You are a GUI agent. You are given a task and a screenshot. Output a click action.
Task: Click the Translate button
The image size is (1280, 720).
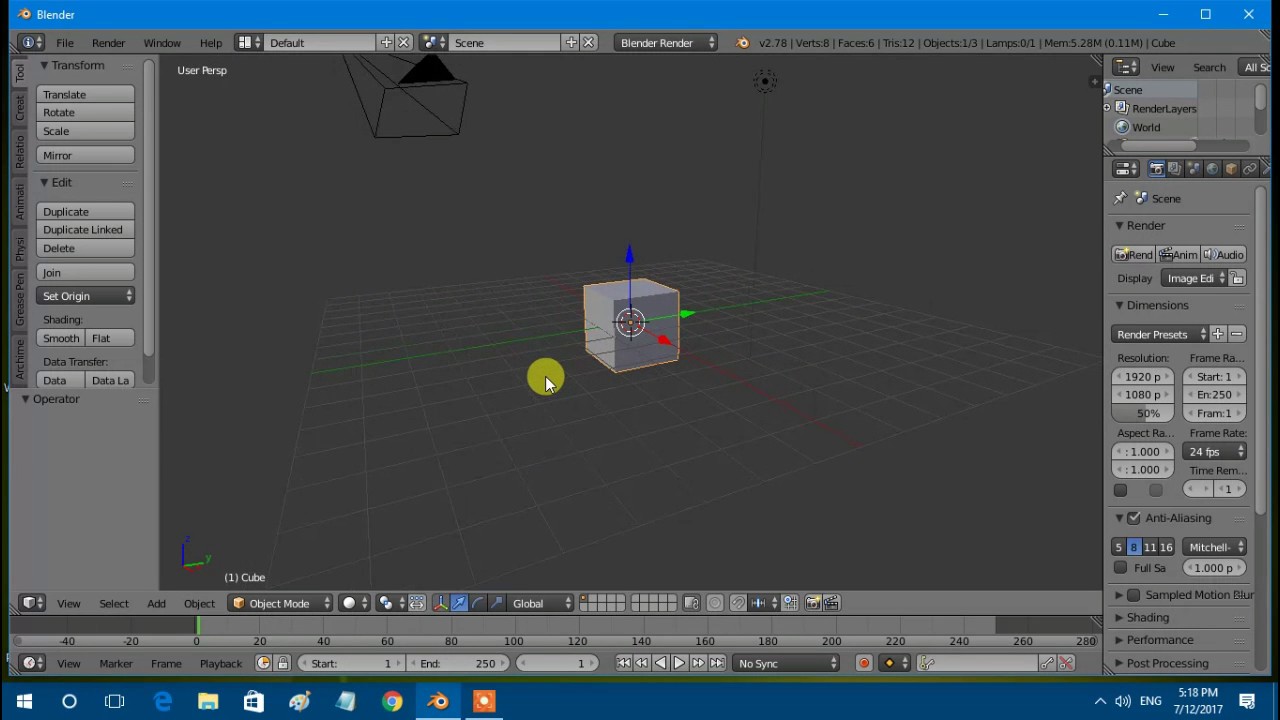click(x=86, y=94)
